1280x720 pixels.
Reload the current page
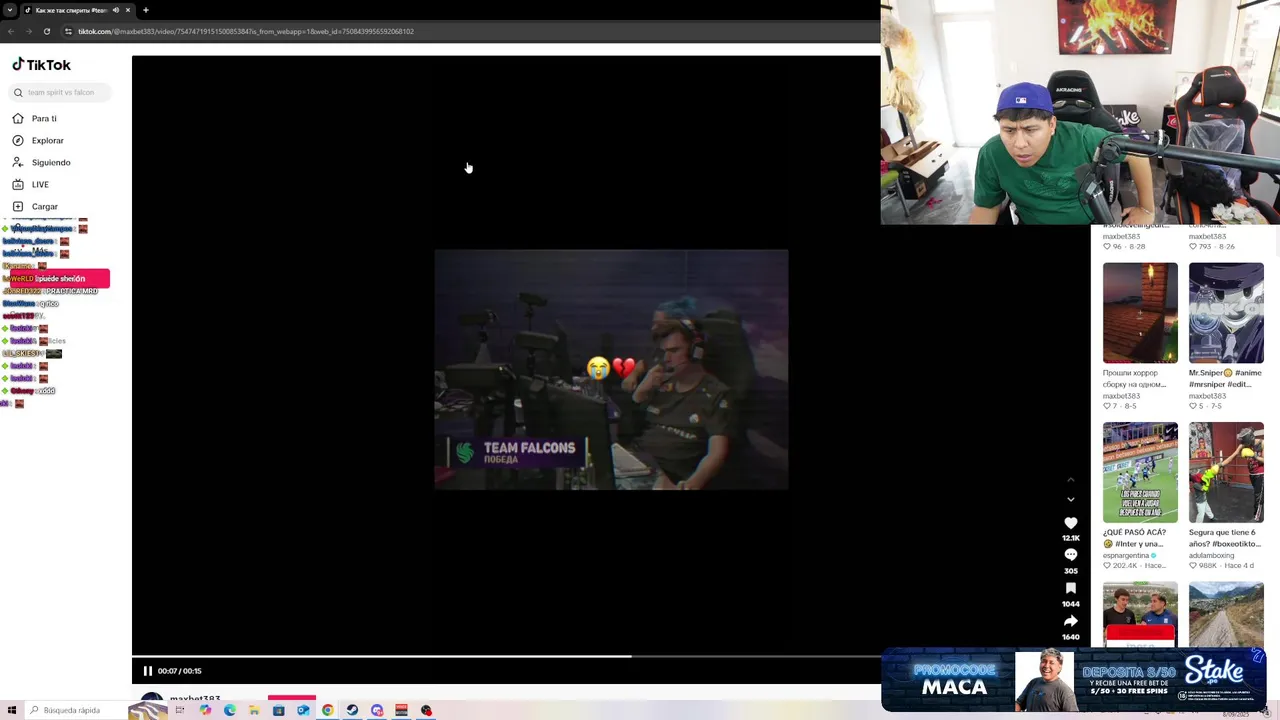tap(48, 31)
